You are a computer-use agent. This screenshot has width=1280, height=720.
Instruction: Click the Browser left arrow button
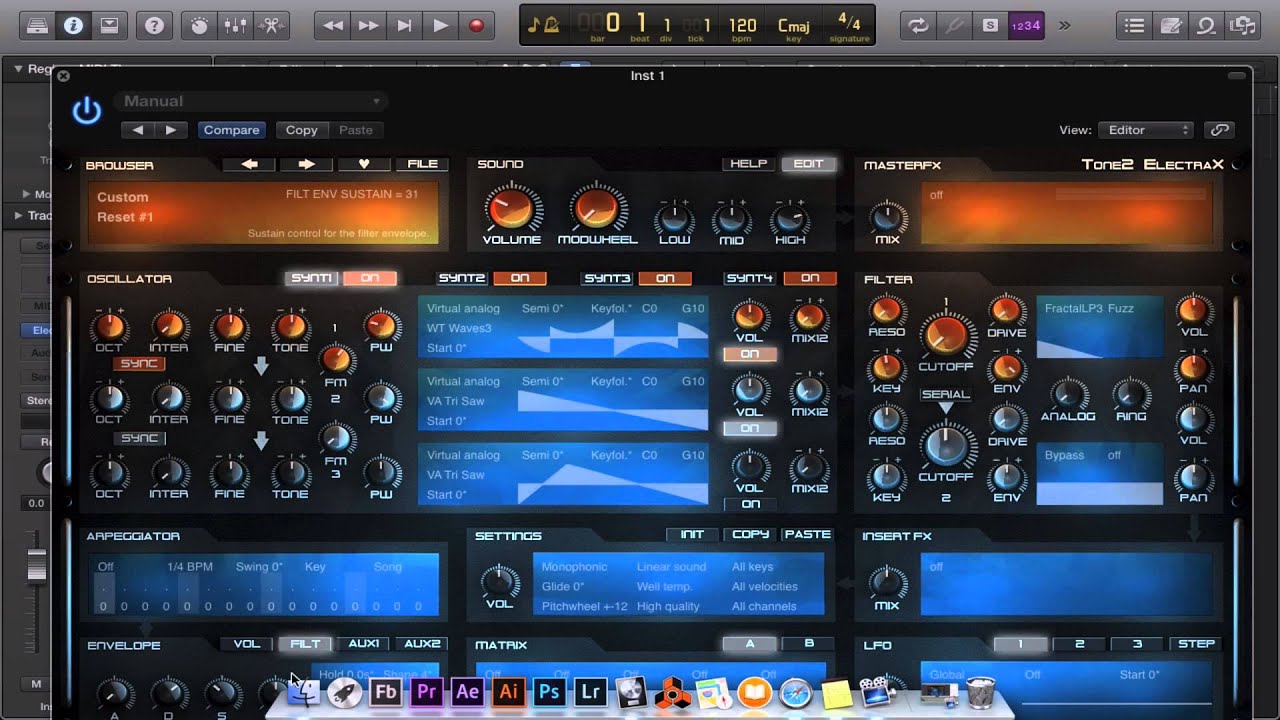(249, 164)
